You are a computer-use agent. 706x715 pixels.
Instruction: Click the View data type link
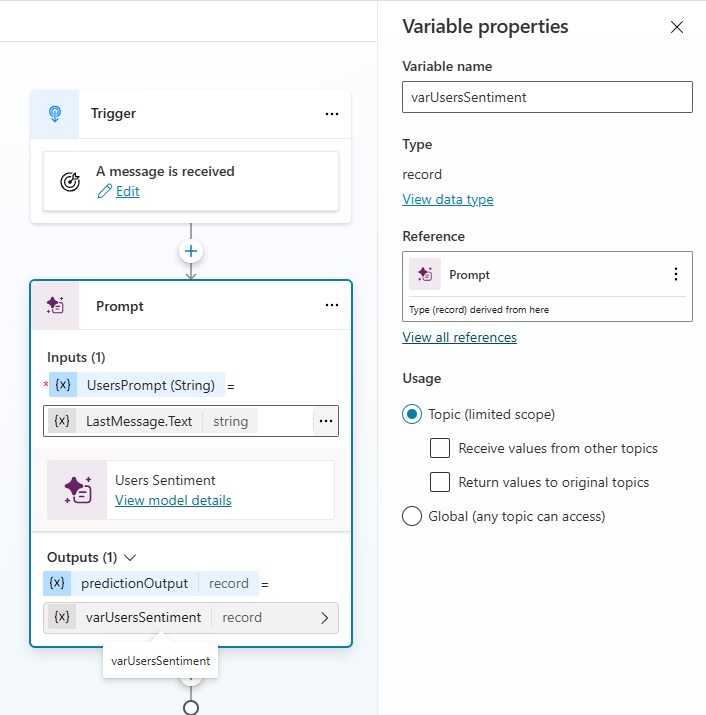click(447, 199)
